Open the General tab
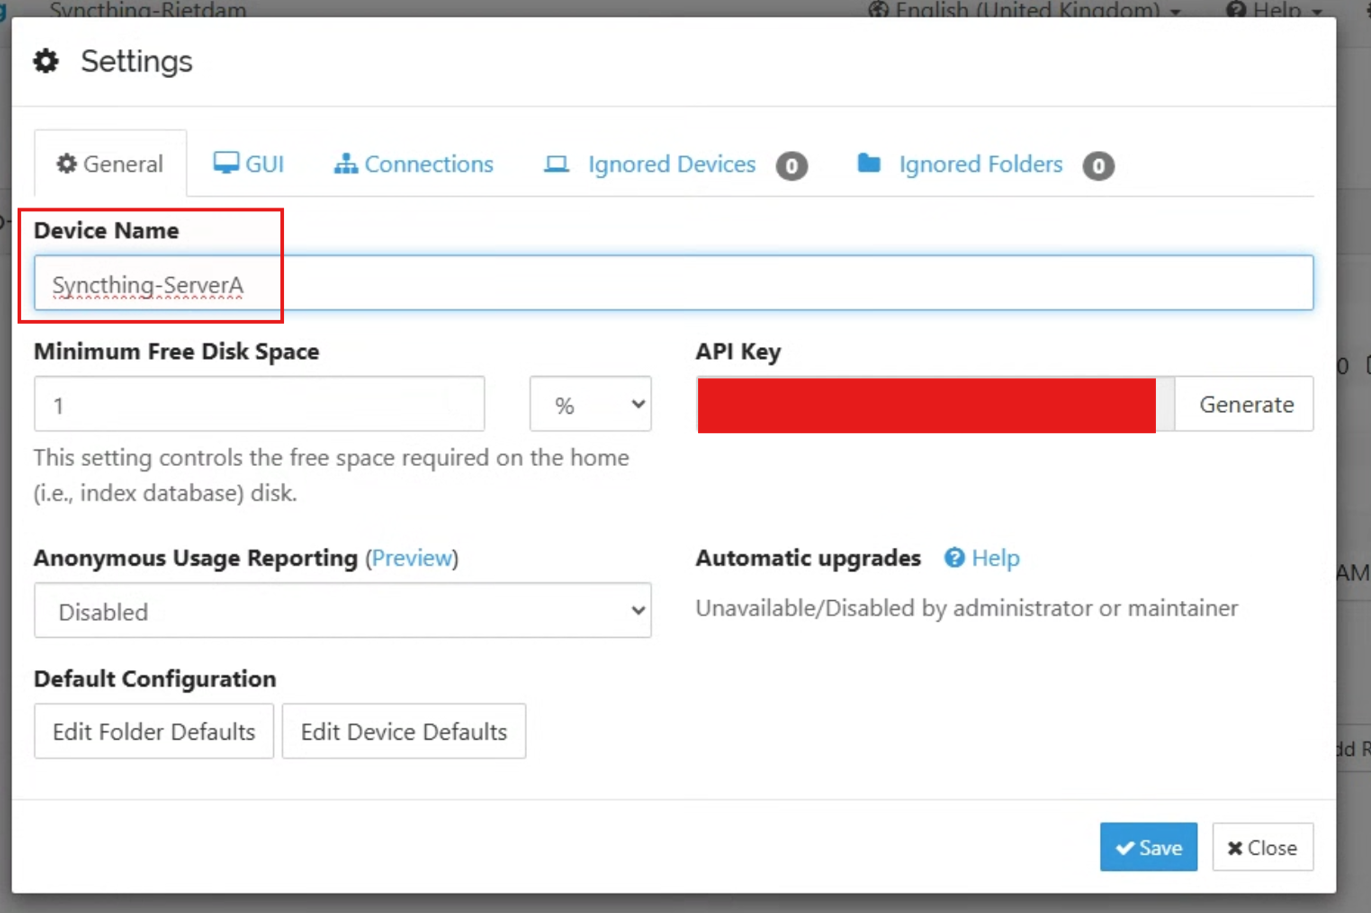Viewport: 1371px width, 913px height. [x=110, y=164]
